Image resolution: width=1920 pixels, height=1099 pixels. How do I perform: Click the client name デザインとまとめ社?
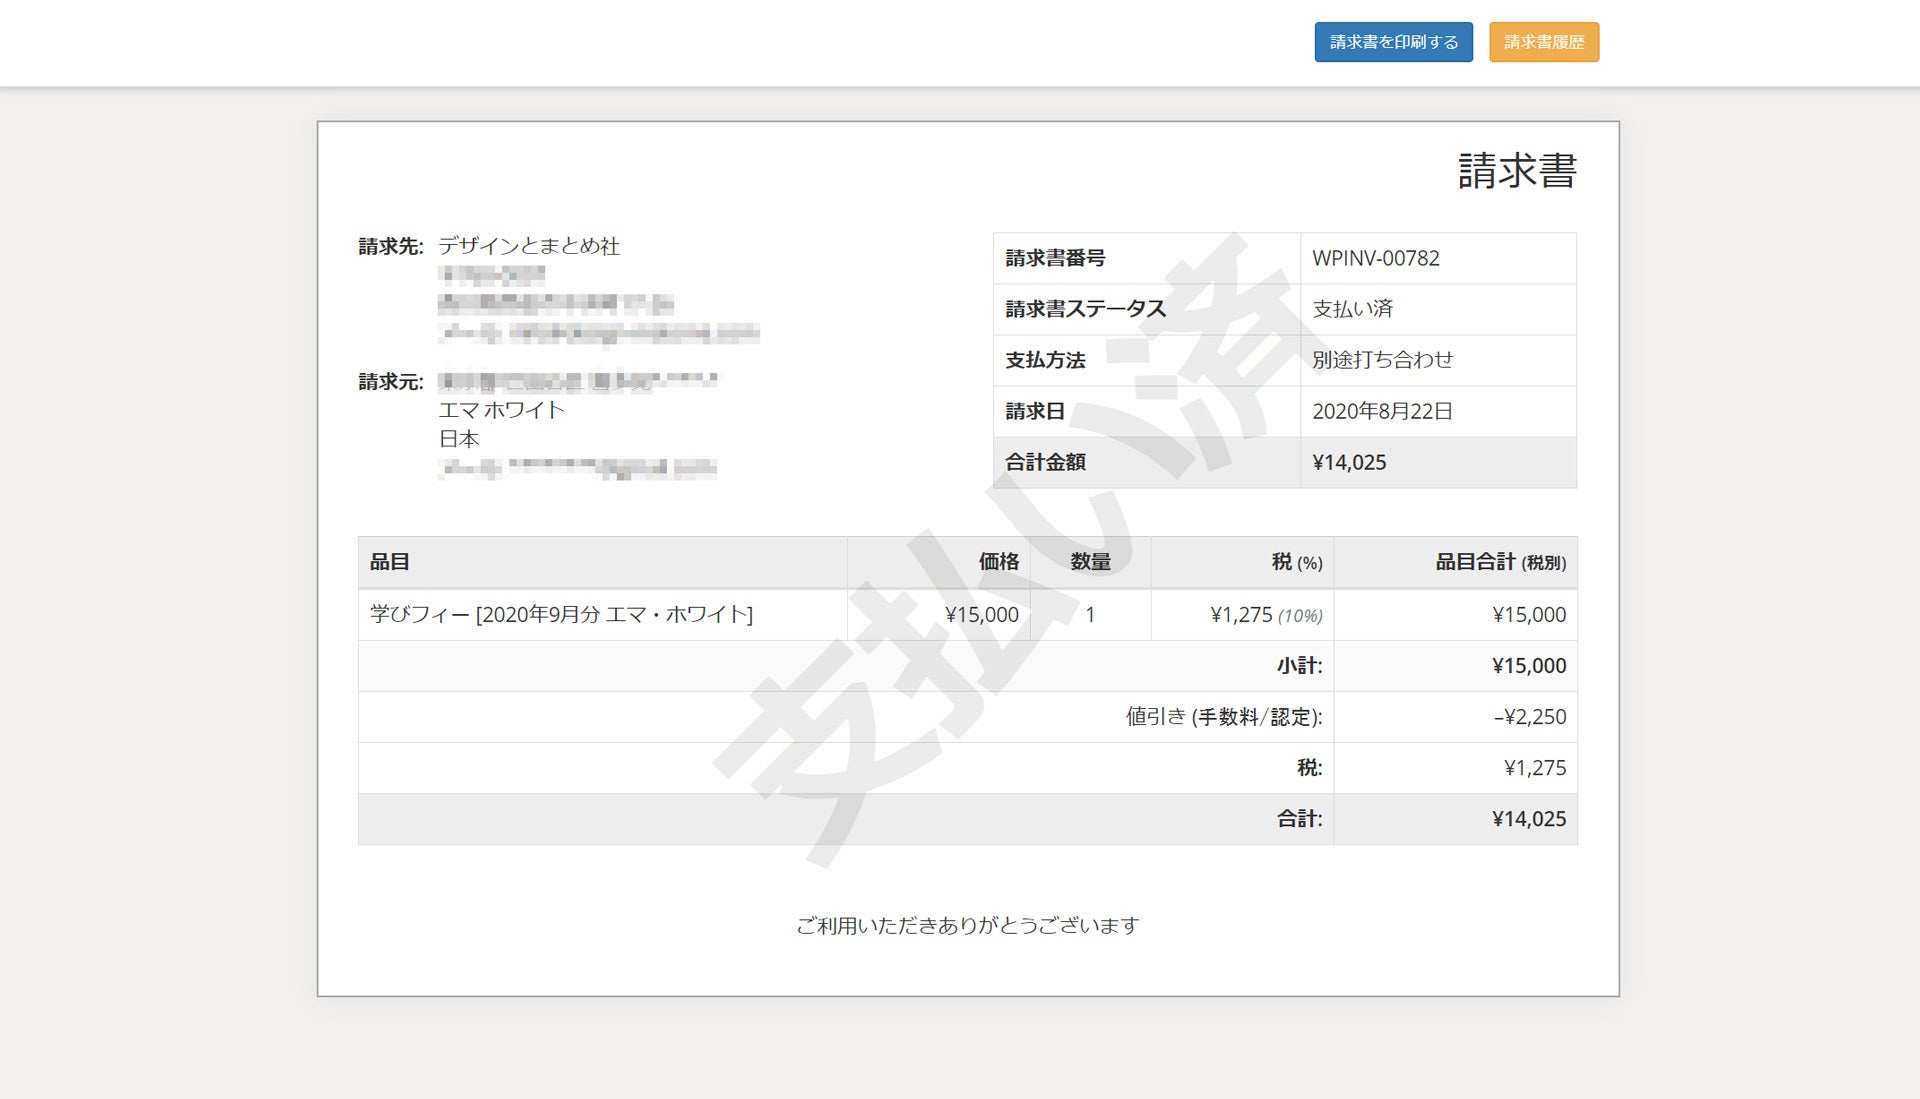[x=529, y=246]
